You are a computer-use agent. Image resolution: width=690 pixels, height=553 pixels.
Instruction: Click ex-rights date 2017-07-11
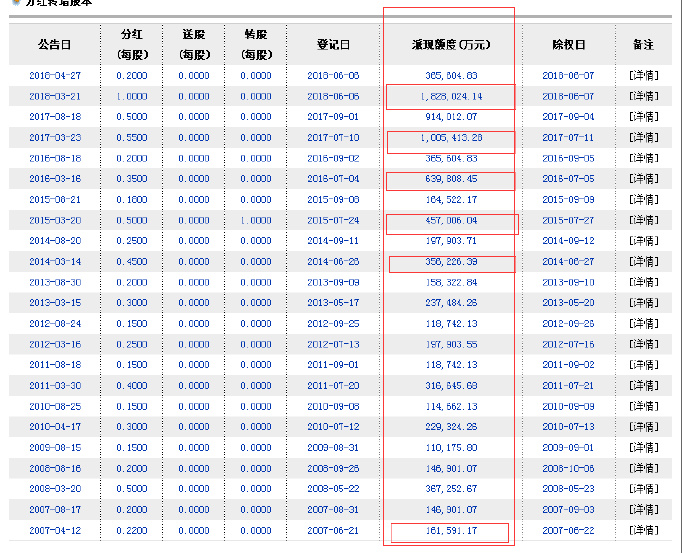tap(568, 138)
